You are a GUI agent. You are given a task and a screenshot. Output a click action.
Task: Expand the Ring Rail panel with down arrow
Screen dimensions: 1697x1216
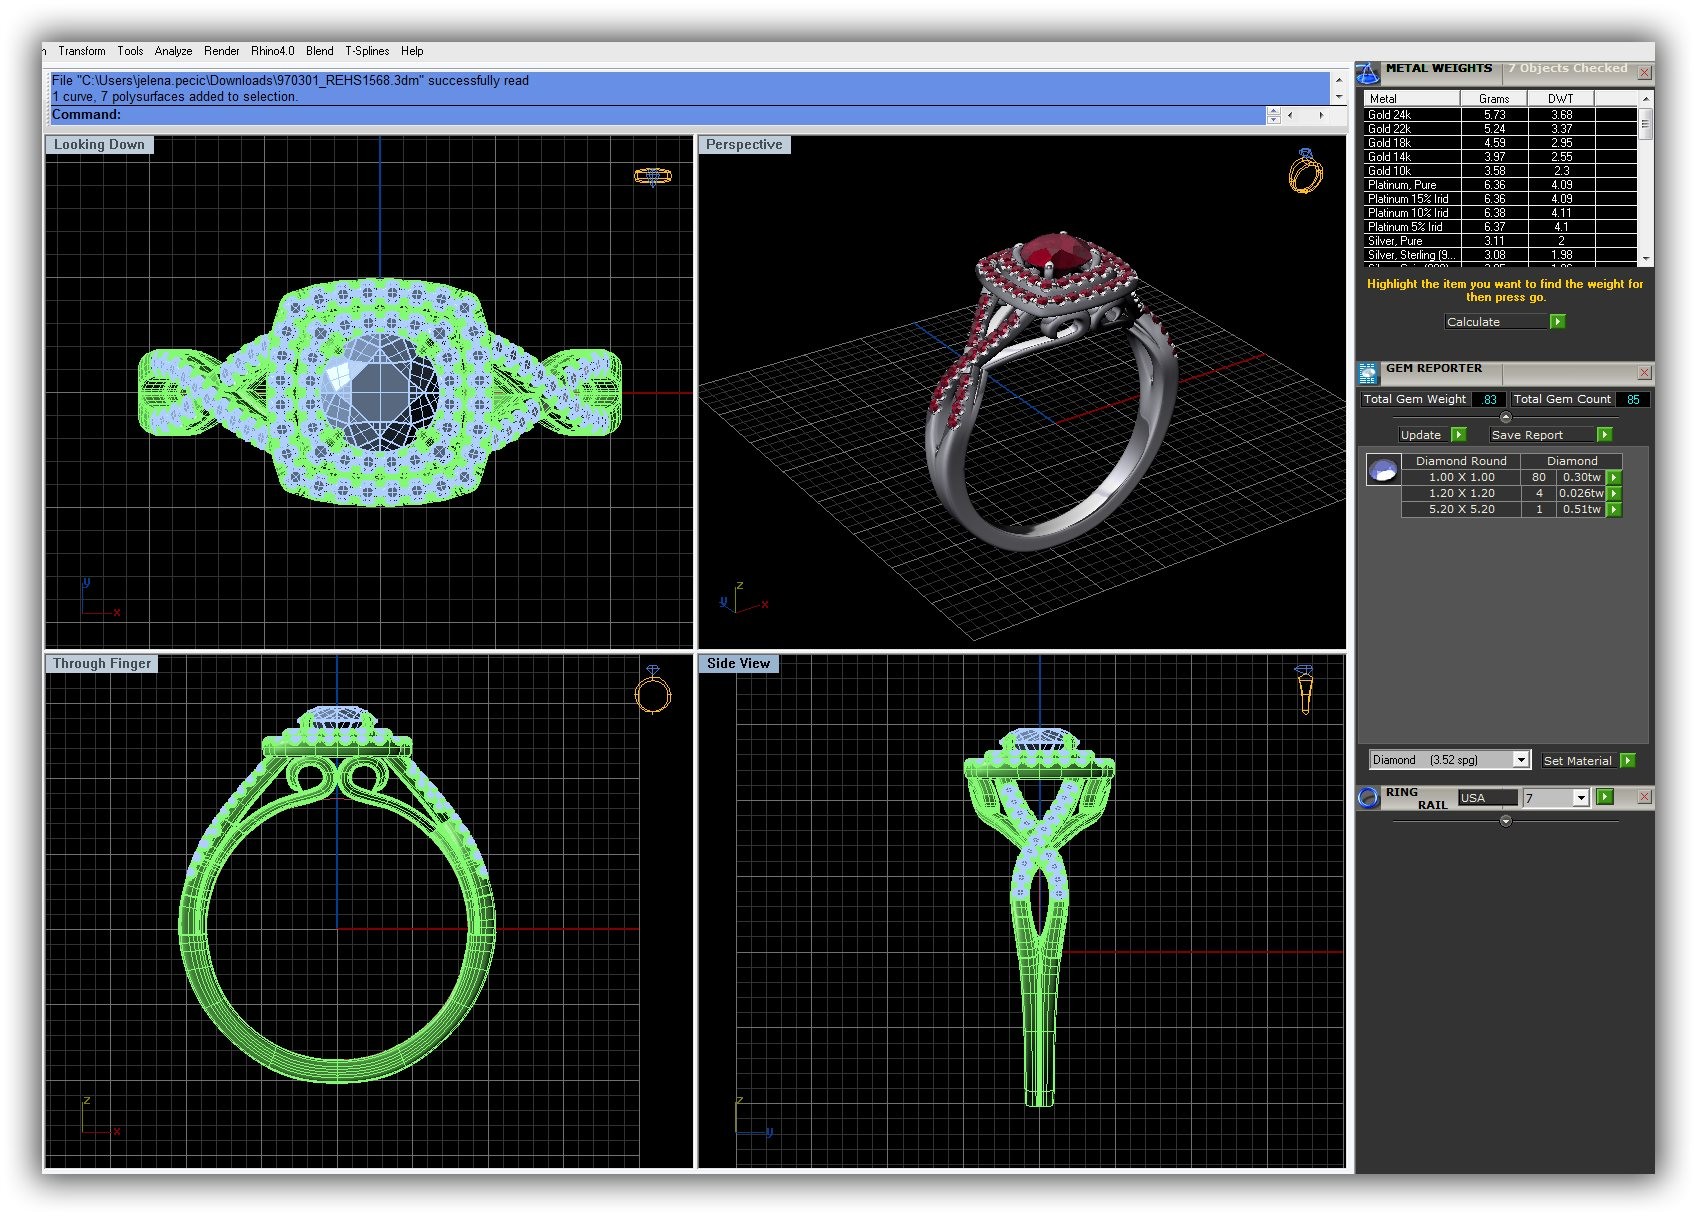click(x=1505, y=821)
